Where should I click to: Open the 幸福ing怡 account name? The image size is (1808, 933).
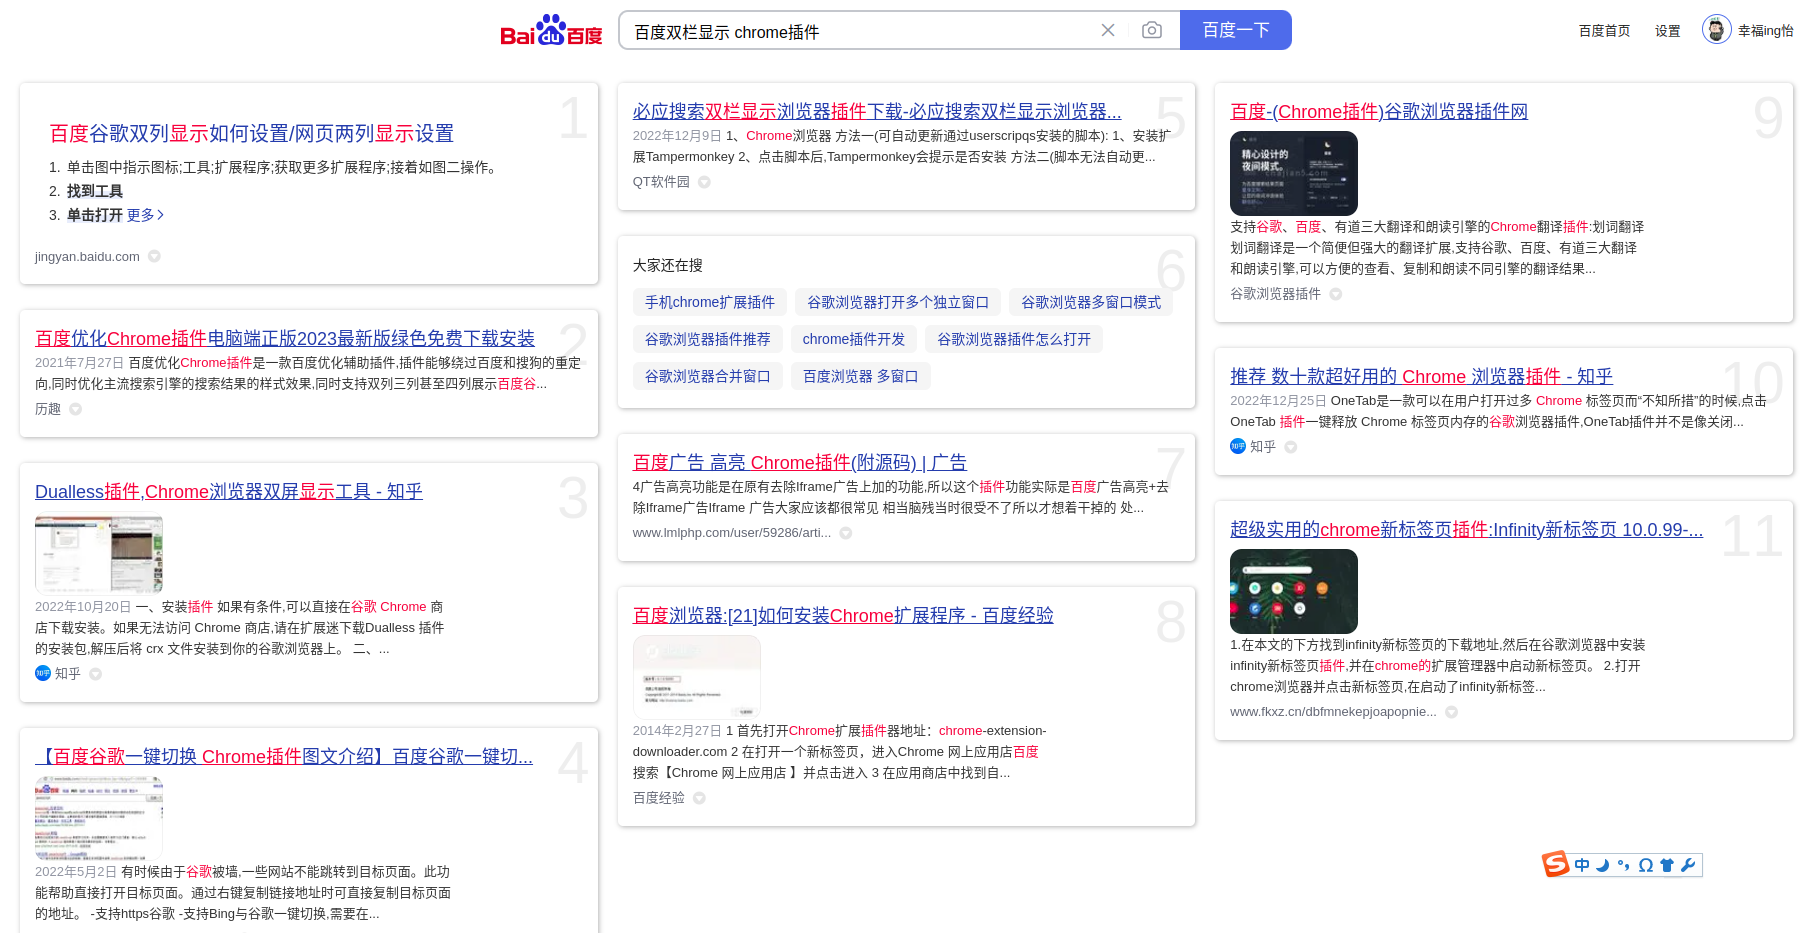point(1765,31)
